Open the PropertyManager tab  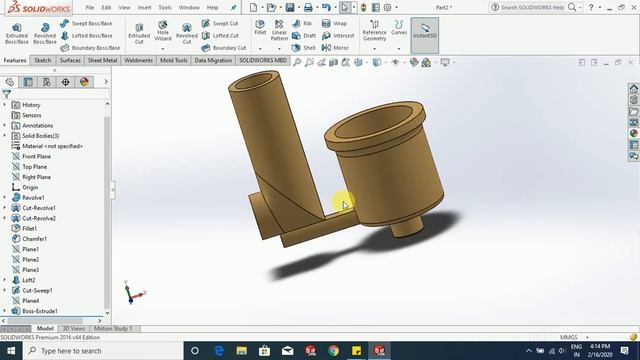point(28,82)
